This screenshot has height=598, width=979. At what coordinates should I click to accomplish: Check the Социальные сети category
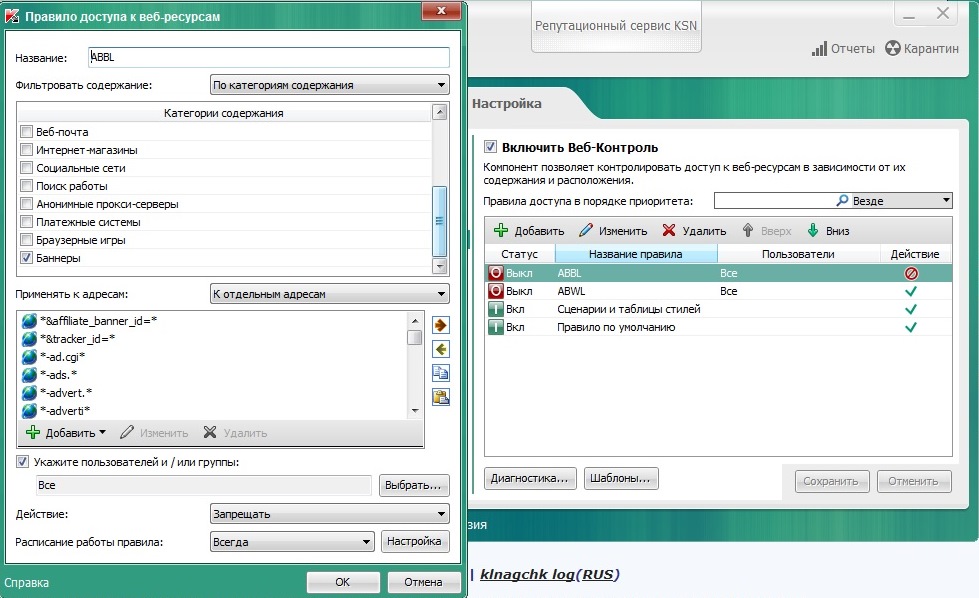click(26, 168)
